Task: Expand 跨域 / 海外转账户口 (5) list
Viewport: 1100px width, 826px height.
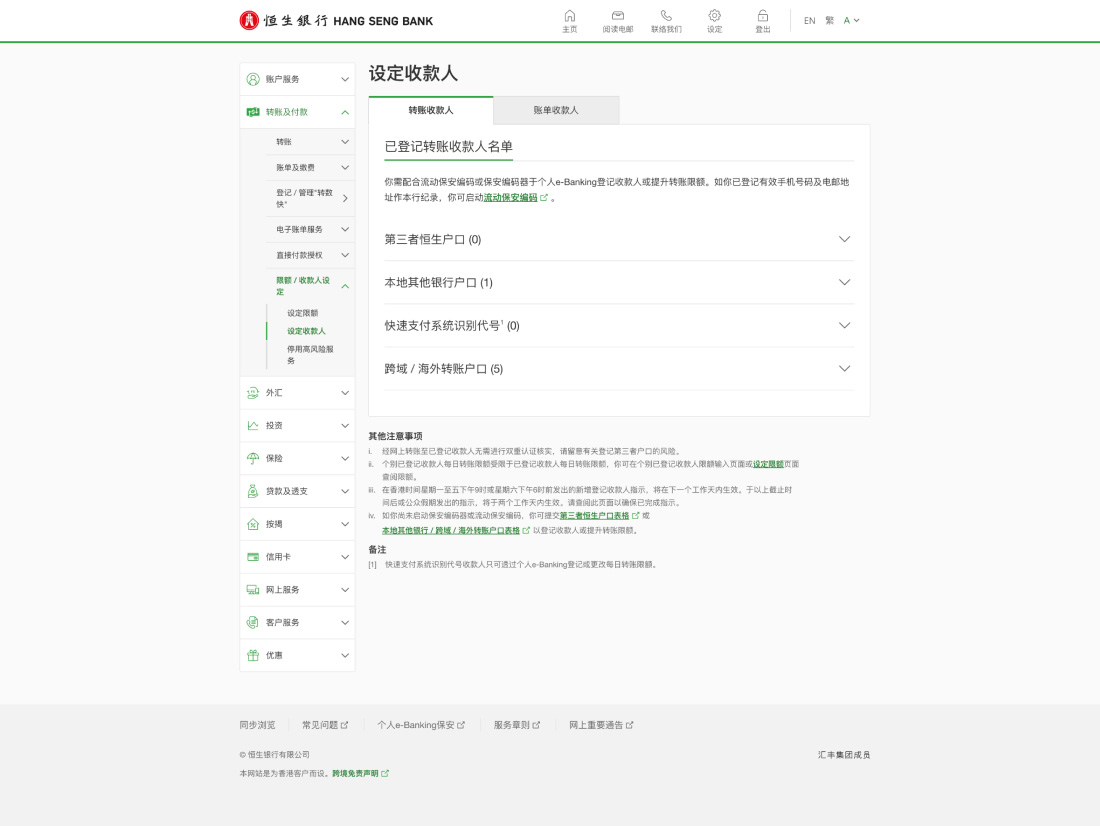Action: pos(844,368)
